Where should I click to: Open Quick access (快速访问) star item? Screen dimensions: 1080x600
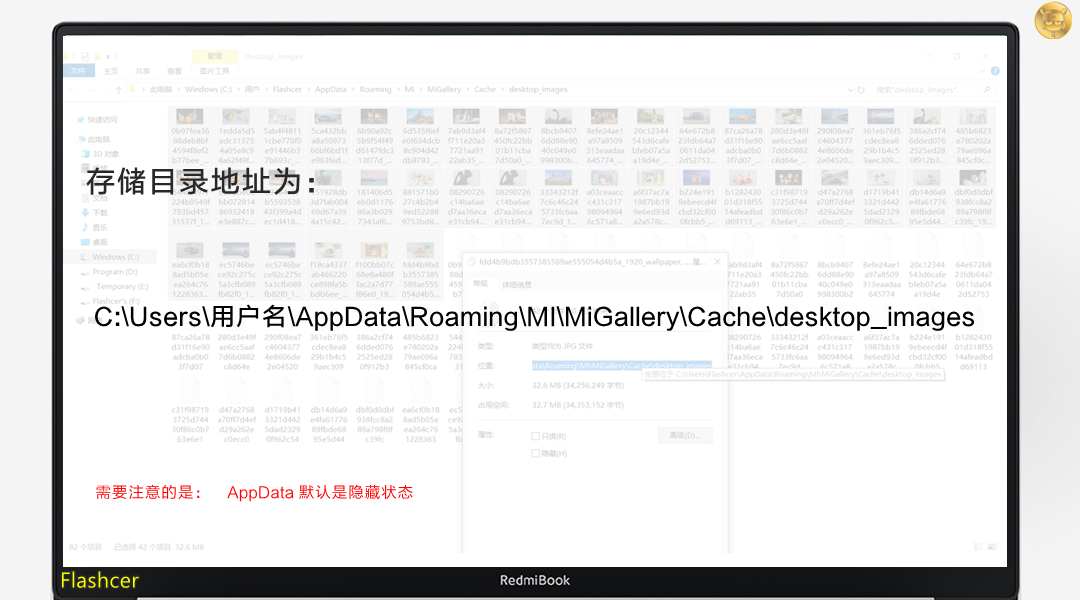click(x=98, y=120)
